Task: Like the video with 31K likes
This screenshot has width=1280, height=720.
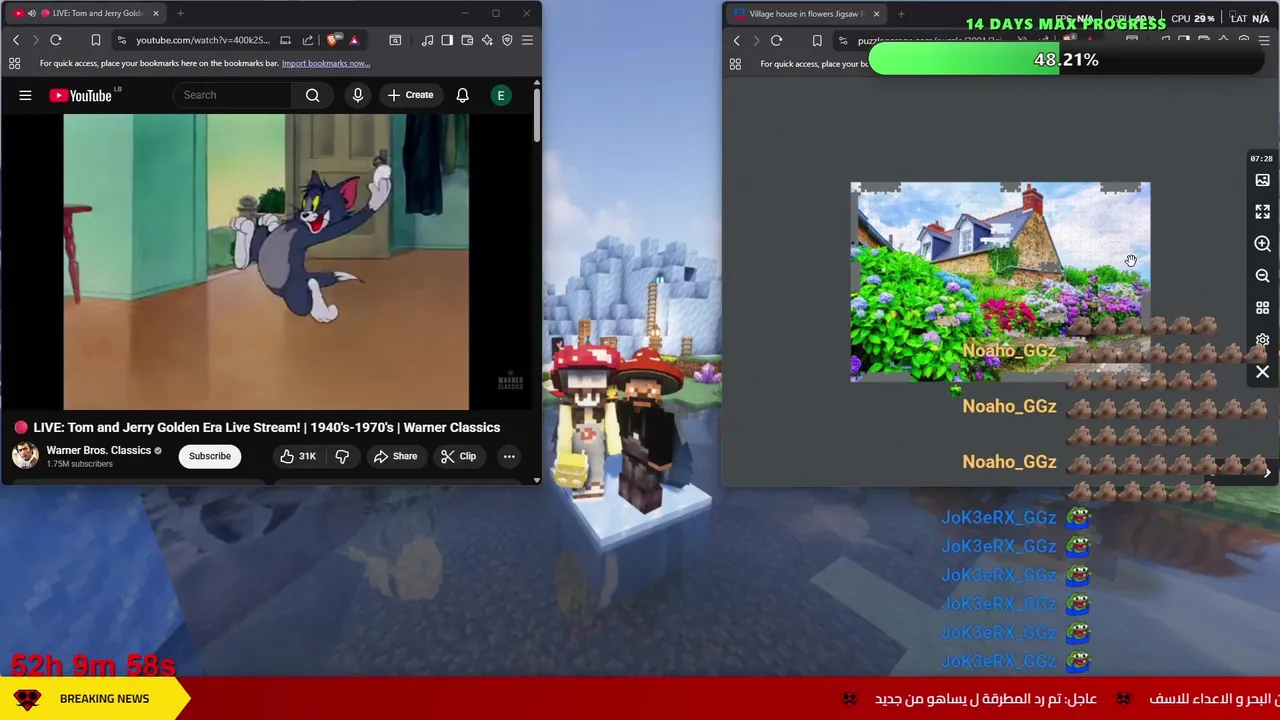Action: (x=298, y=456)
